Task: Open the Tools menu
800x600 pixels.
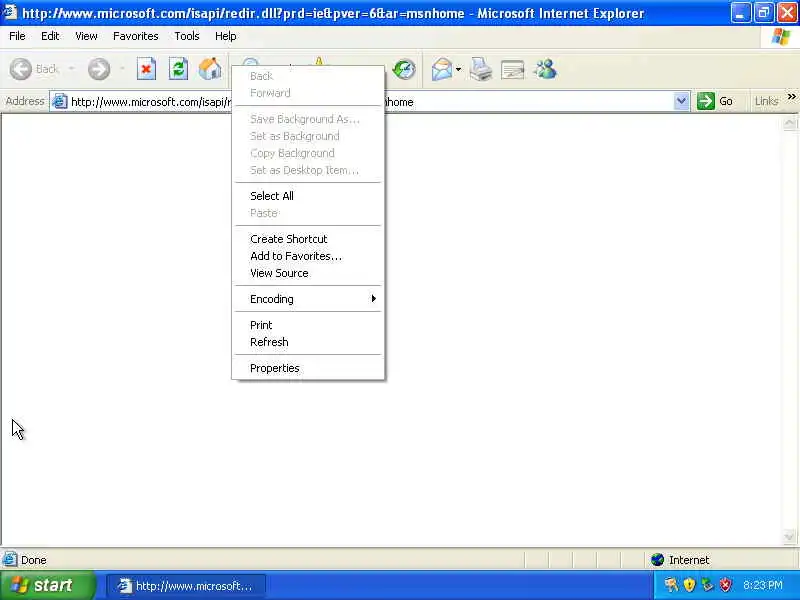Action: (187, 36)
